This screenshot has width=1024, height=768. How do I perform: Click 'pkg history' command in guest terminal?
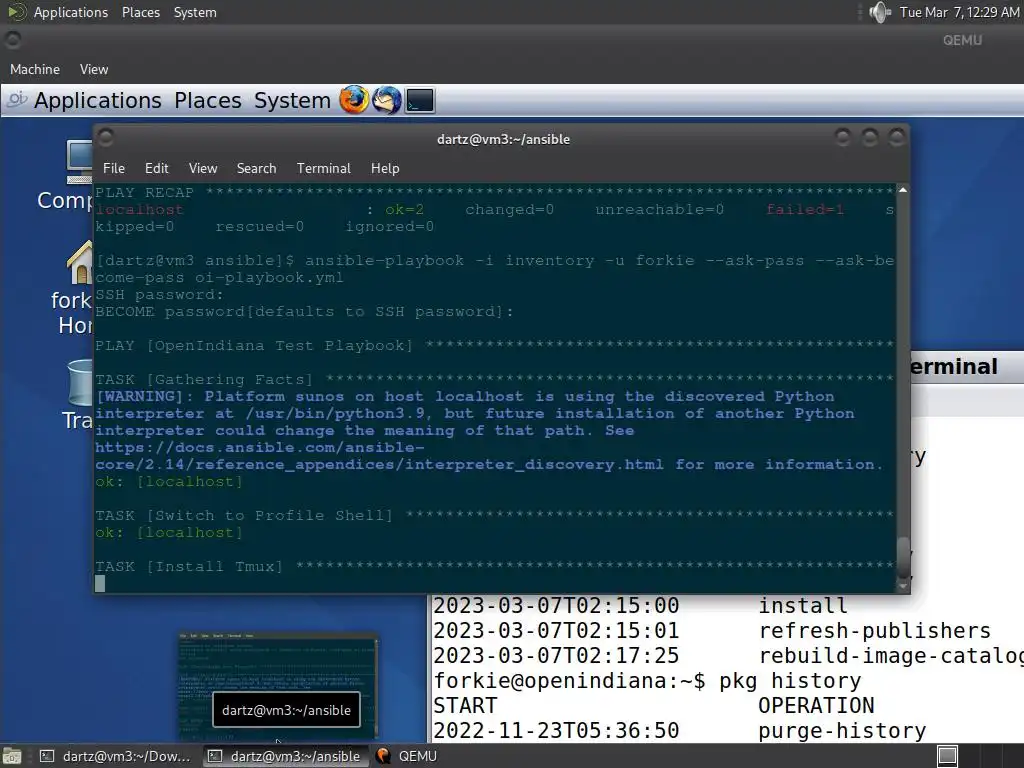click(x=790, y=681)
